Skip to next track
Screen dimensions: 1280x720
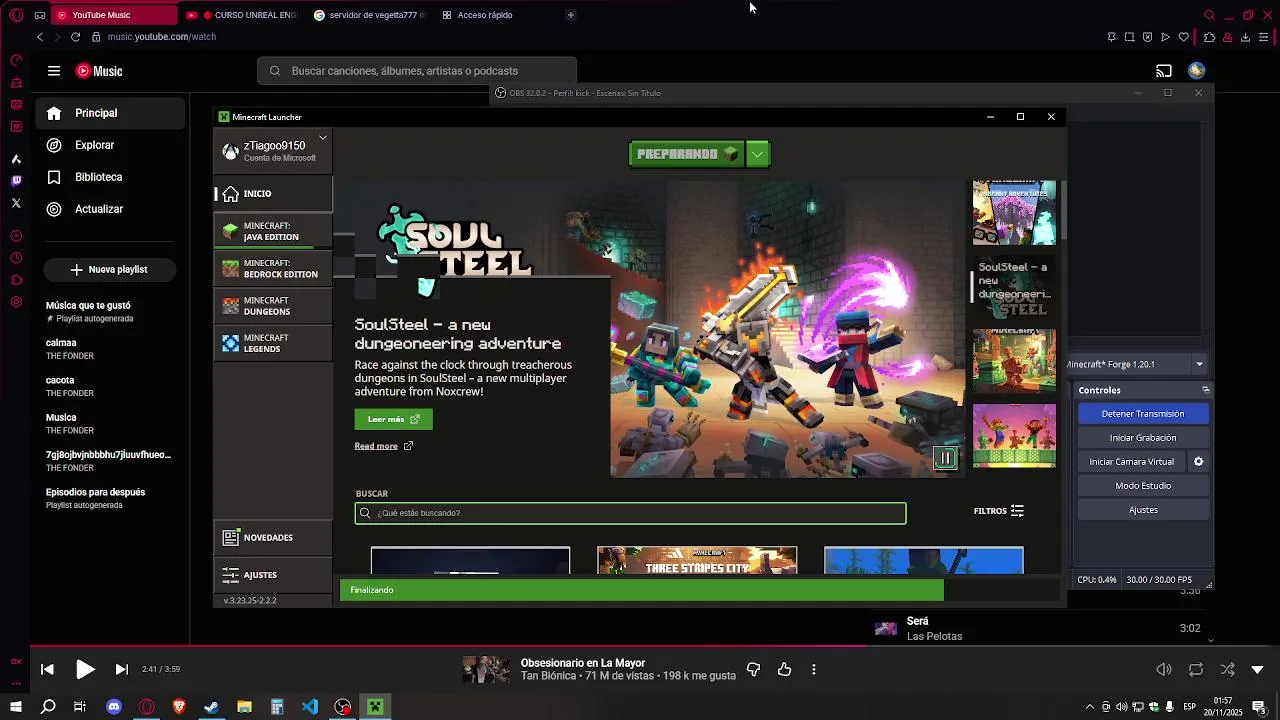[x=122, y=669]
